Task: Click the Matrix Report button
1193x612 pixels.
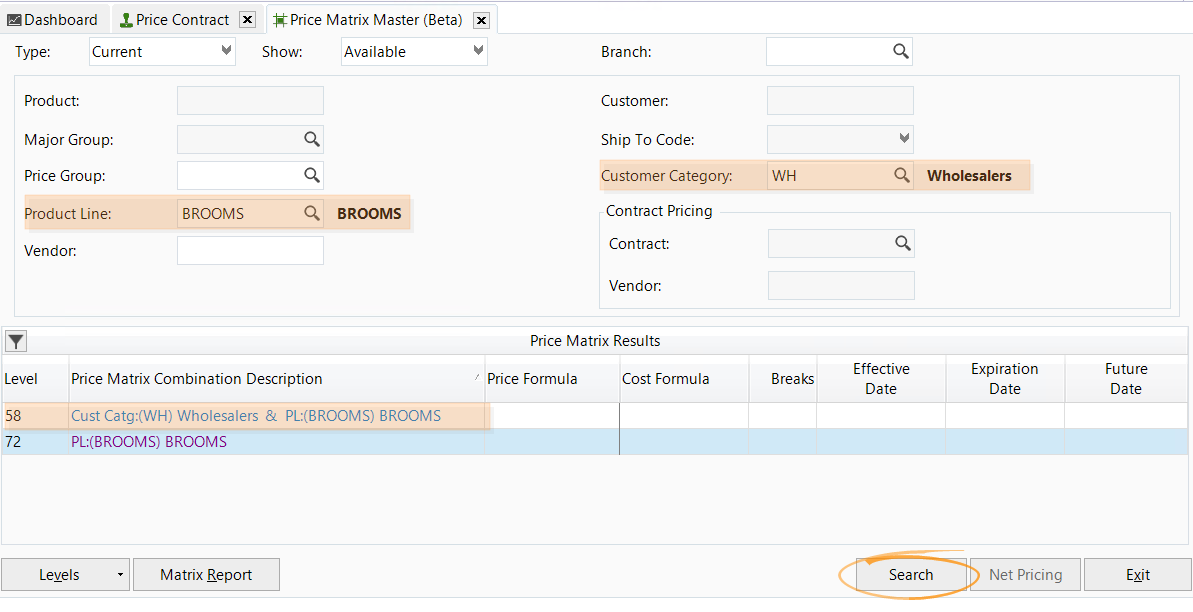Action: [x=206, y=574]
